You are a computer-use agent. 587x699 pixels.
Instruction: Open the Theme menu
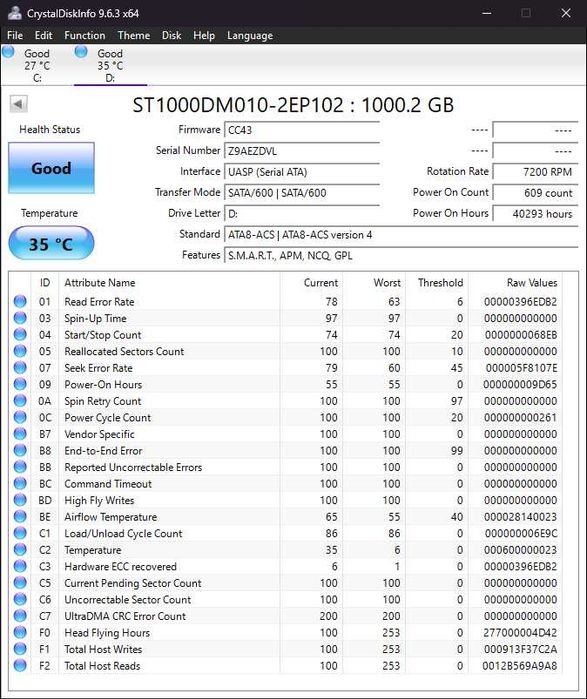pyautogui.click(x=134, y=35)
